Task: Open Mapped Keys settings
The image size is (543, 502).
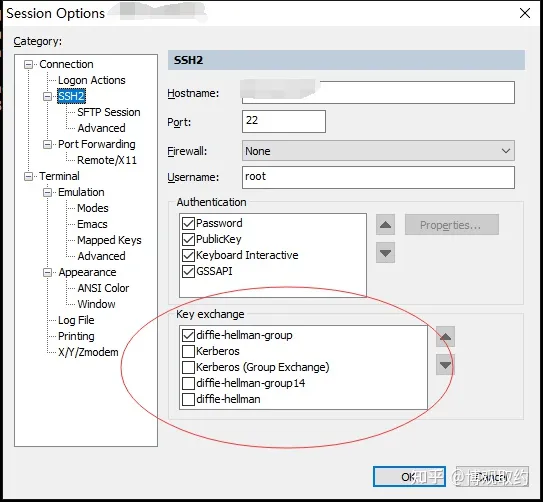Action: (109, 240)
